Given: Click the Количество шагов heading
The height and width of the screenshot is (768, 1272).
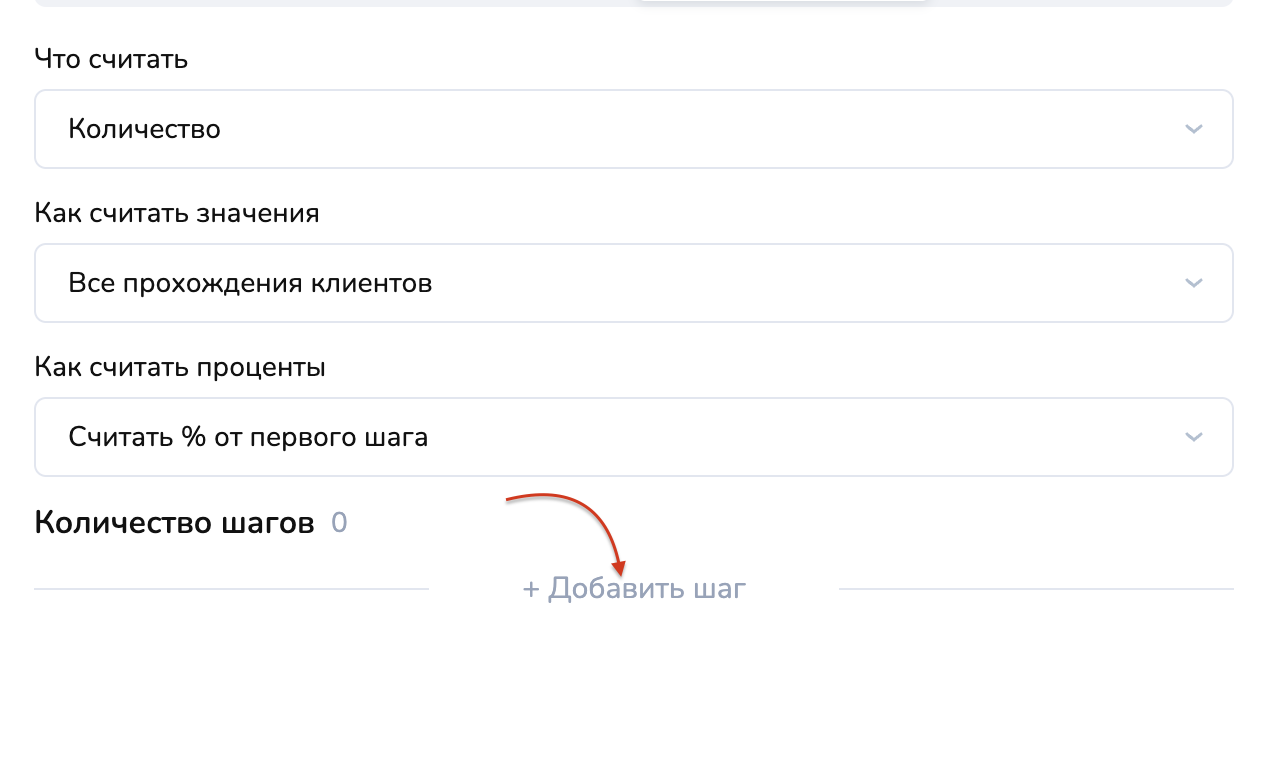Looking at the screenshot, I should click(174, 523).
